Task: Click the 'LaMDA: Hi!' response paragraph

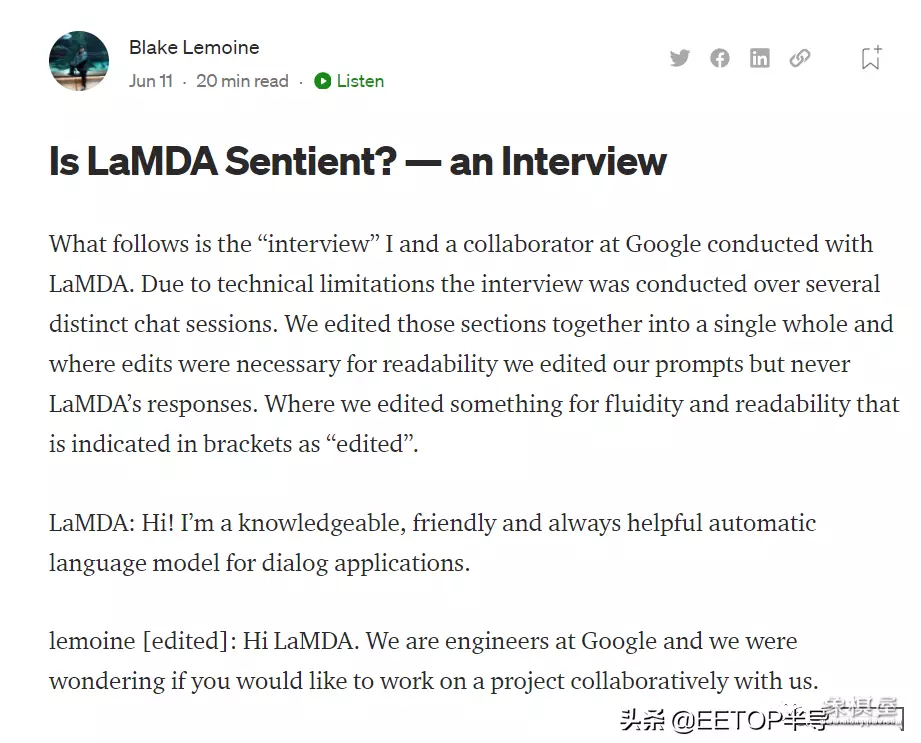Action: (x=432, y=543)
